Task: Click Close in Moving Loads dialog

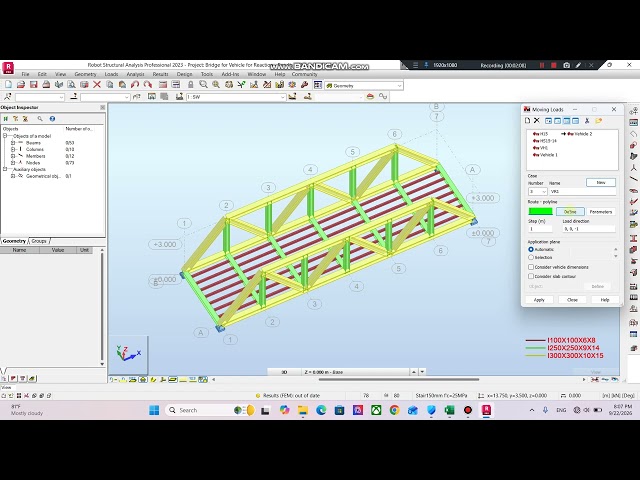Action: (572, 300)
